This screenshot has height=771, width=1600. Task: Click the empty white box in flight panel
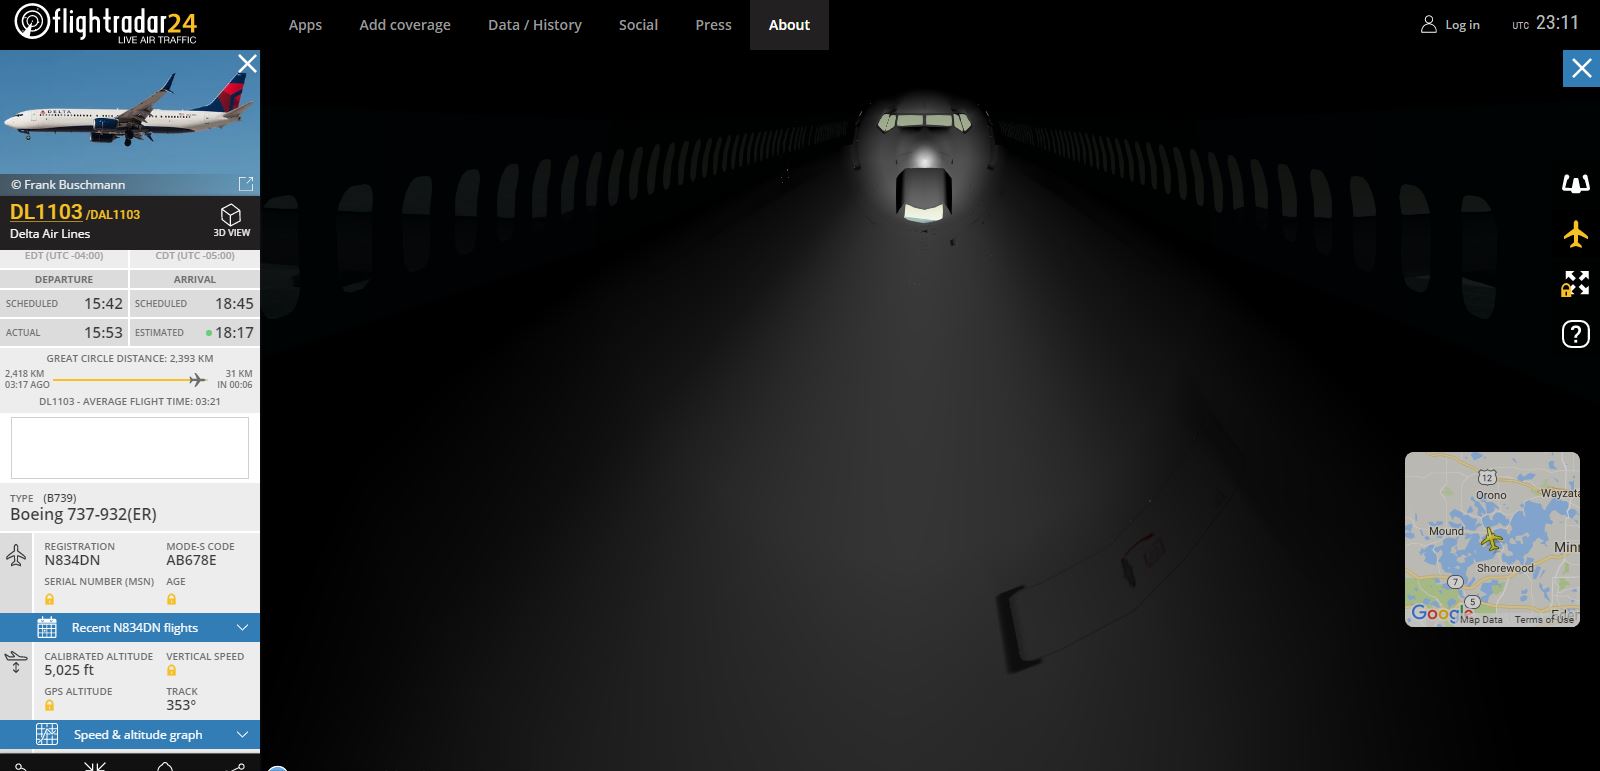click(x=130, y=448)
